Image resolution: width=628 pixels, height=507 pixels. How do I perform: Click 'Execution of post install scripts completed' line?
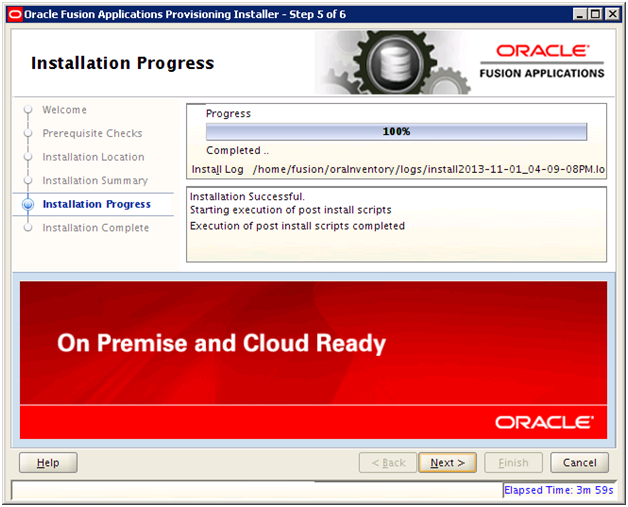(x=297, y=226)
